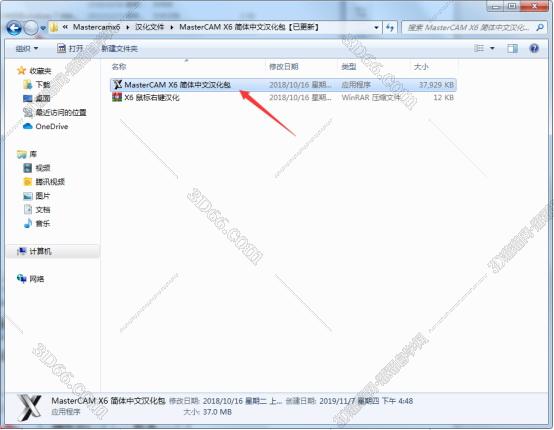Click the folder icon in address bar
The image size is (554, 430).
click(x=54, y=28)
